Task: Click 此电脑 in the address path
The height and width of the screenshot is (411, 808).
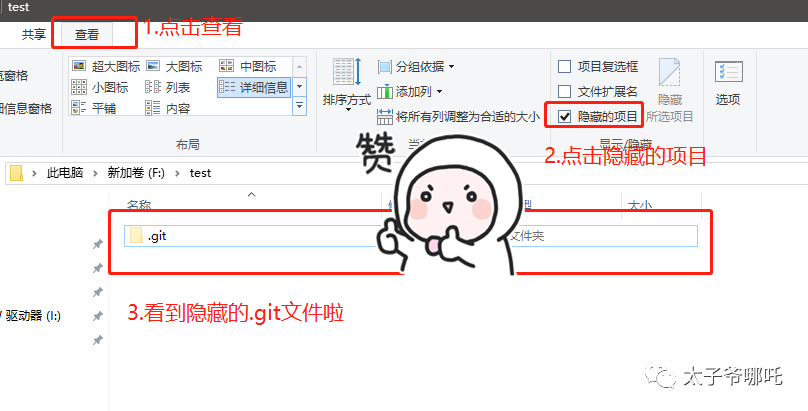Action: tap(65, 173)
